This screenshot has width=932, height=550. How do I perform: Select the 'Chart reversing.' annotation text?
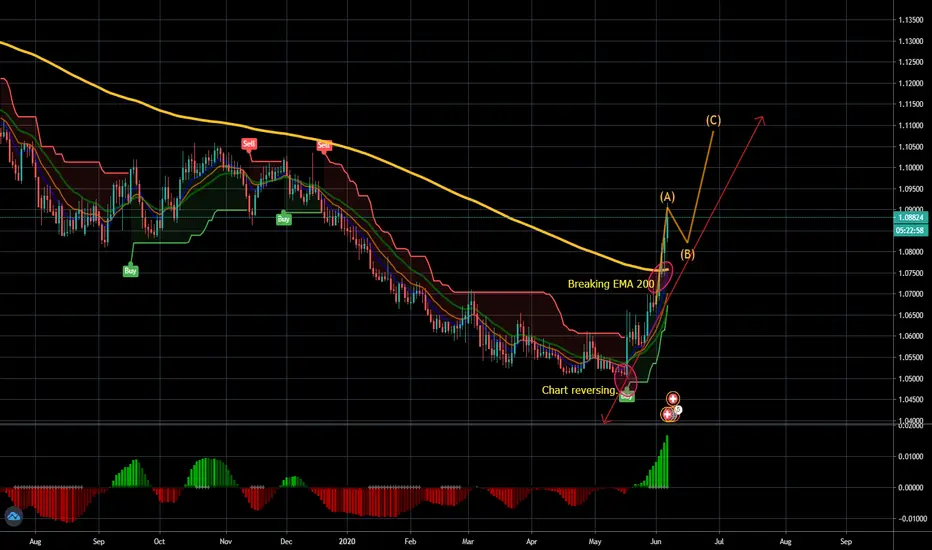[580, 390]
